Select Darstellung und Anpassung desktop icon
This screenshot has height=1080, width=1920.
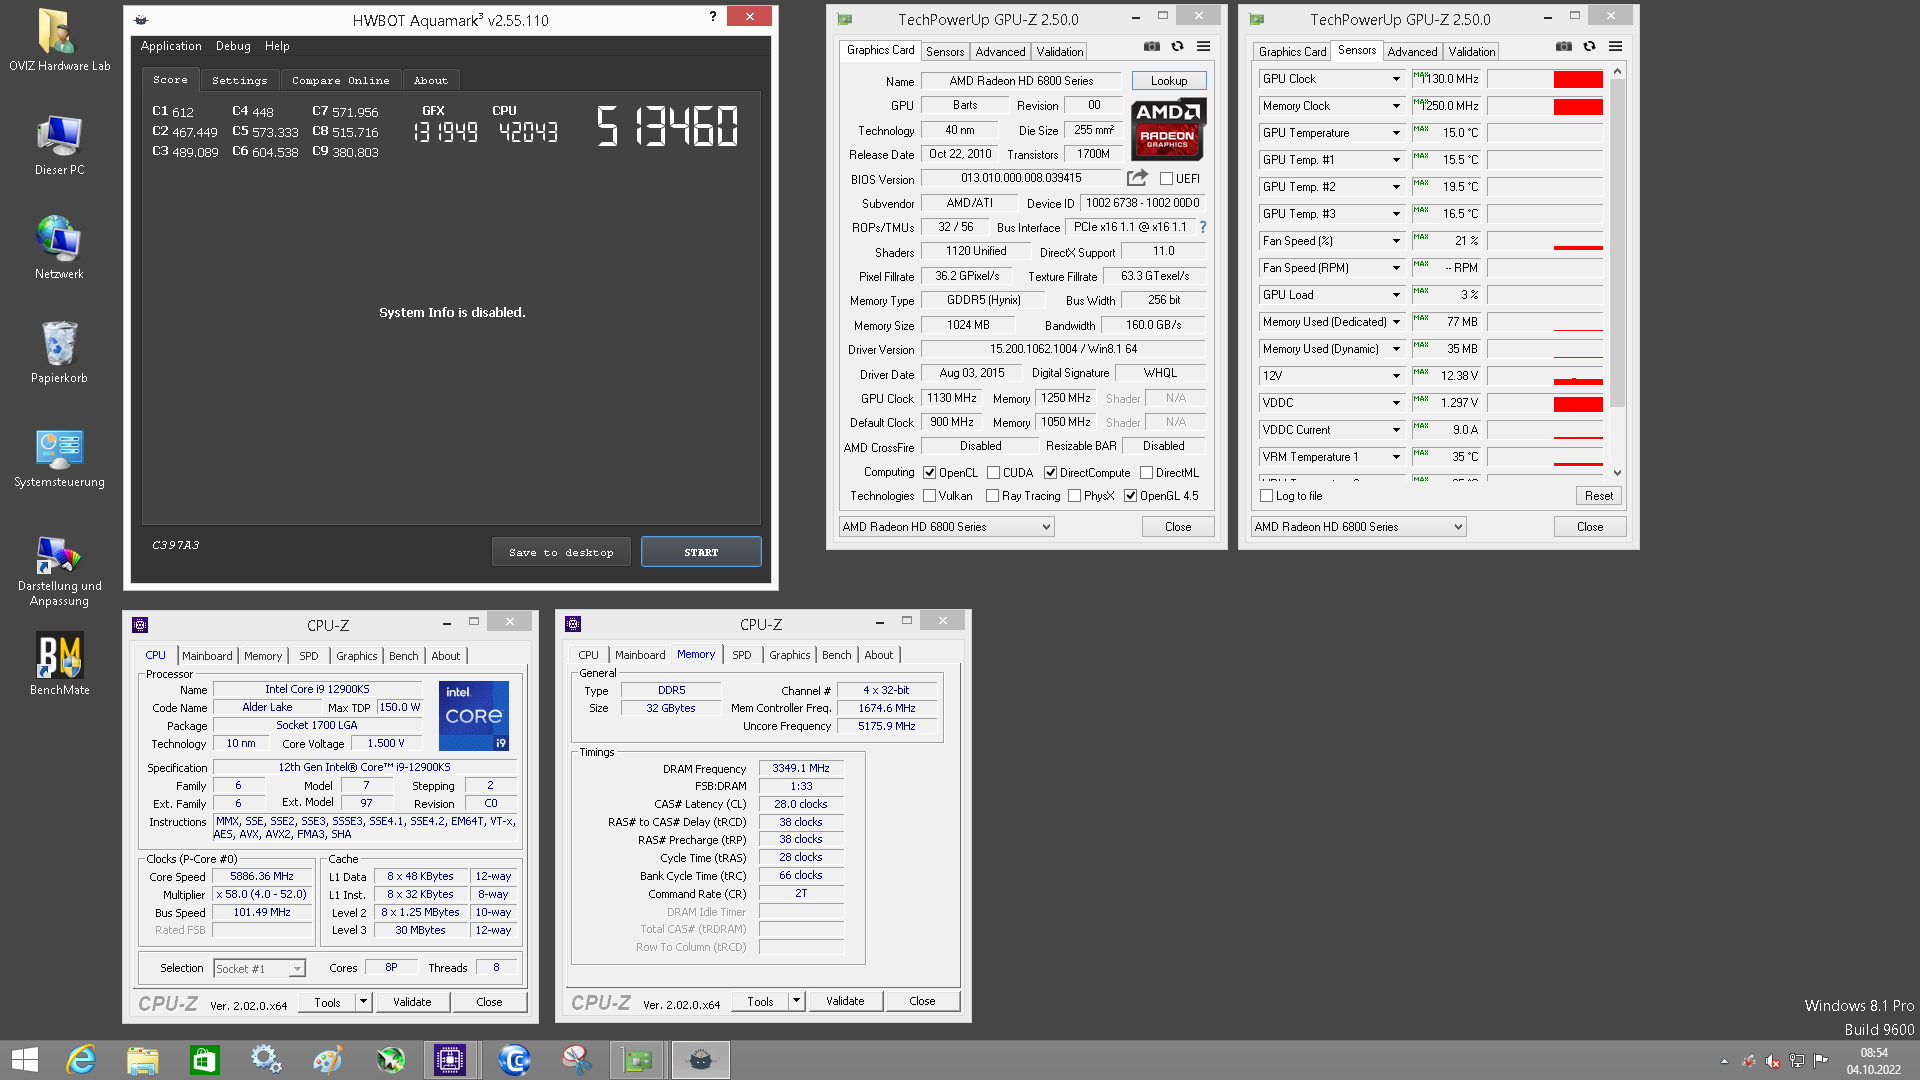59,570
